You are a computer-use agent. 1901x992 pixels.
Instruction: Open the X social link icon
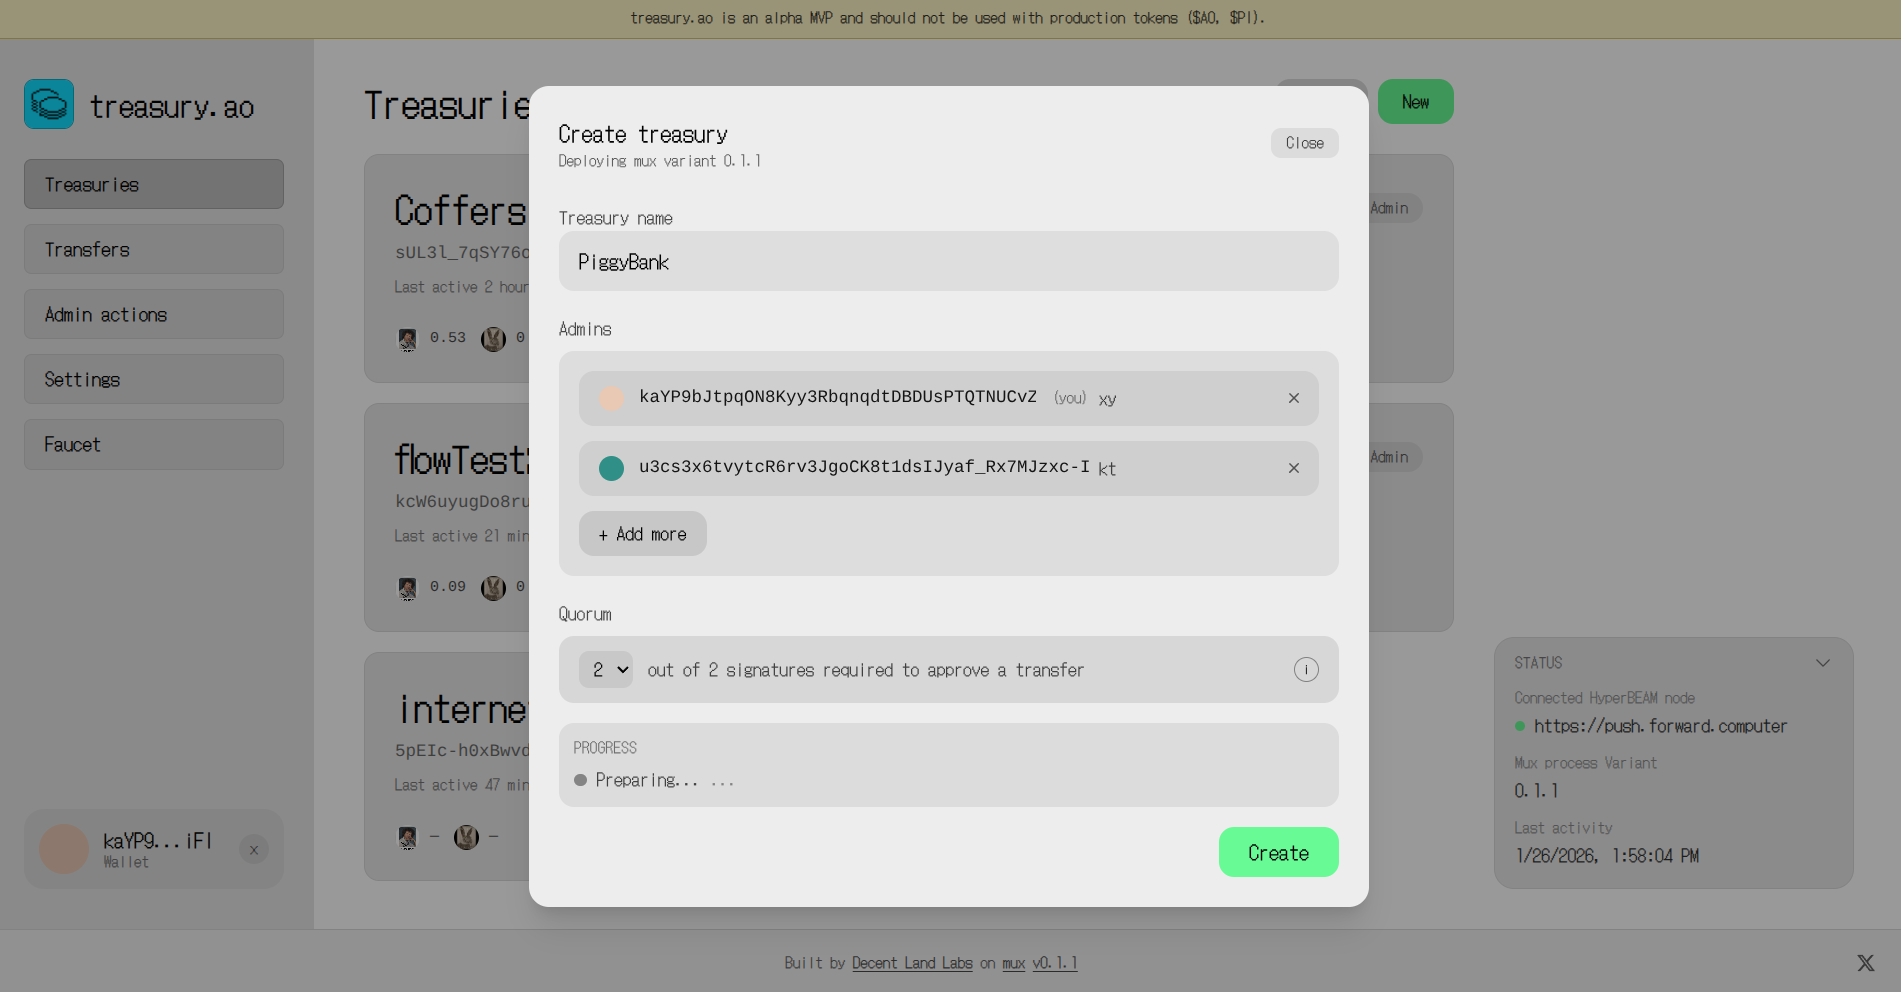point(1865,963)
